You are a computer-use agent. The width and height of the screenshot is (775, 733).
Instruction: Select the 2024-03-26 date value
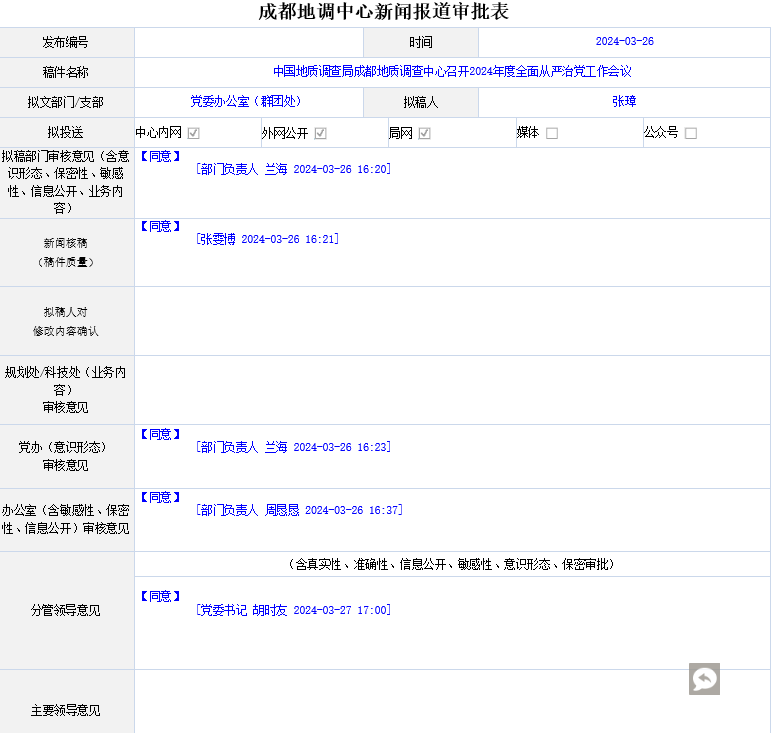(x=624, y=42)
